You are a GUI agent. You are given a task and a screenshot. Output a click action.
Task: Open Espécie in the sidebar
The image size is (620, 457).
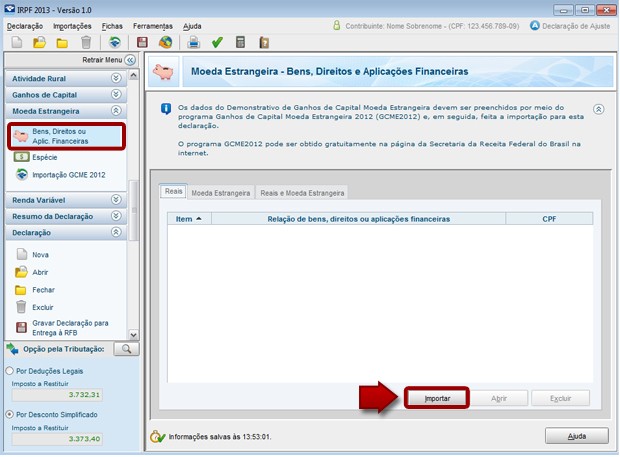(x=45, y=157)
